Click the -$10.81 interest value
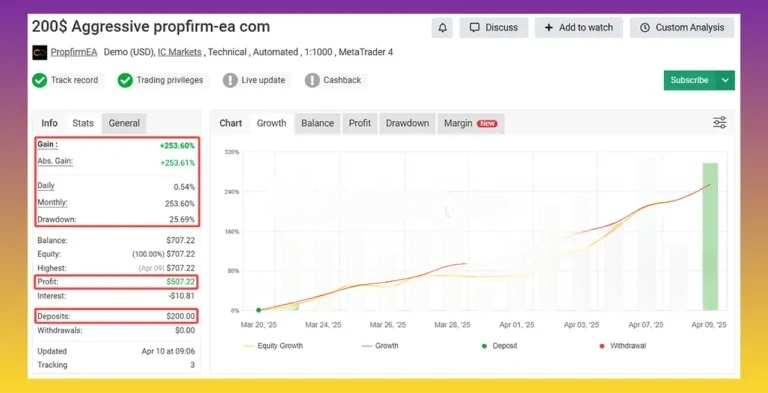This screenshot has height=393, width=768. click(x=182, y=296)
